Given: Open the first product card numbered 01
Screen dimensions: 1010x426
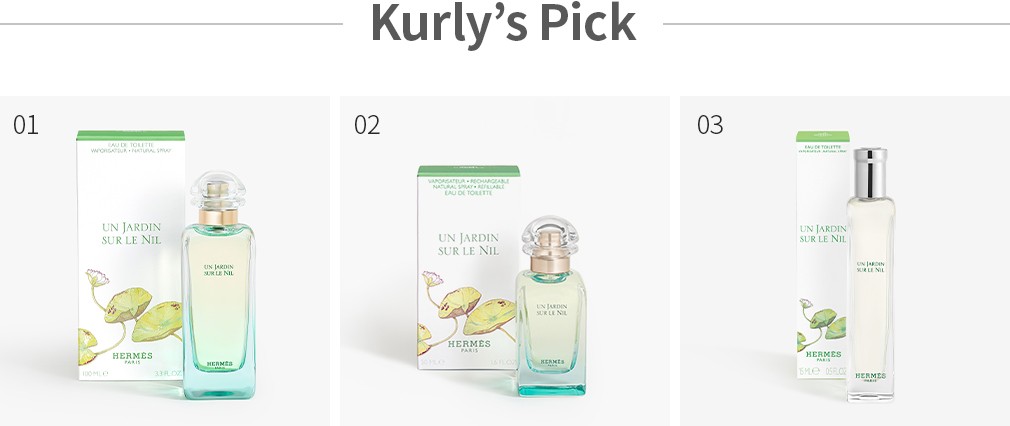Looking at the screenshot, I should click(x=165, y=261).
